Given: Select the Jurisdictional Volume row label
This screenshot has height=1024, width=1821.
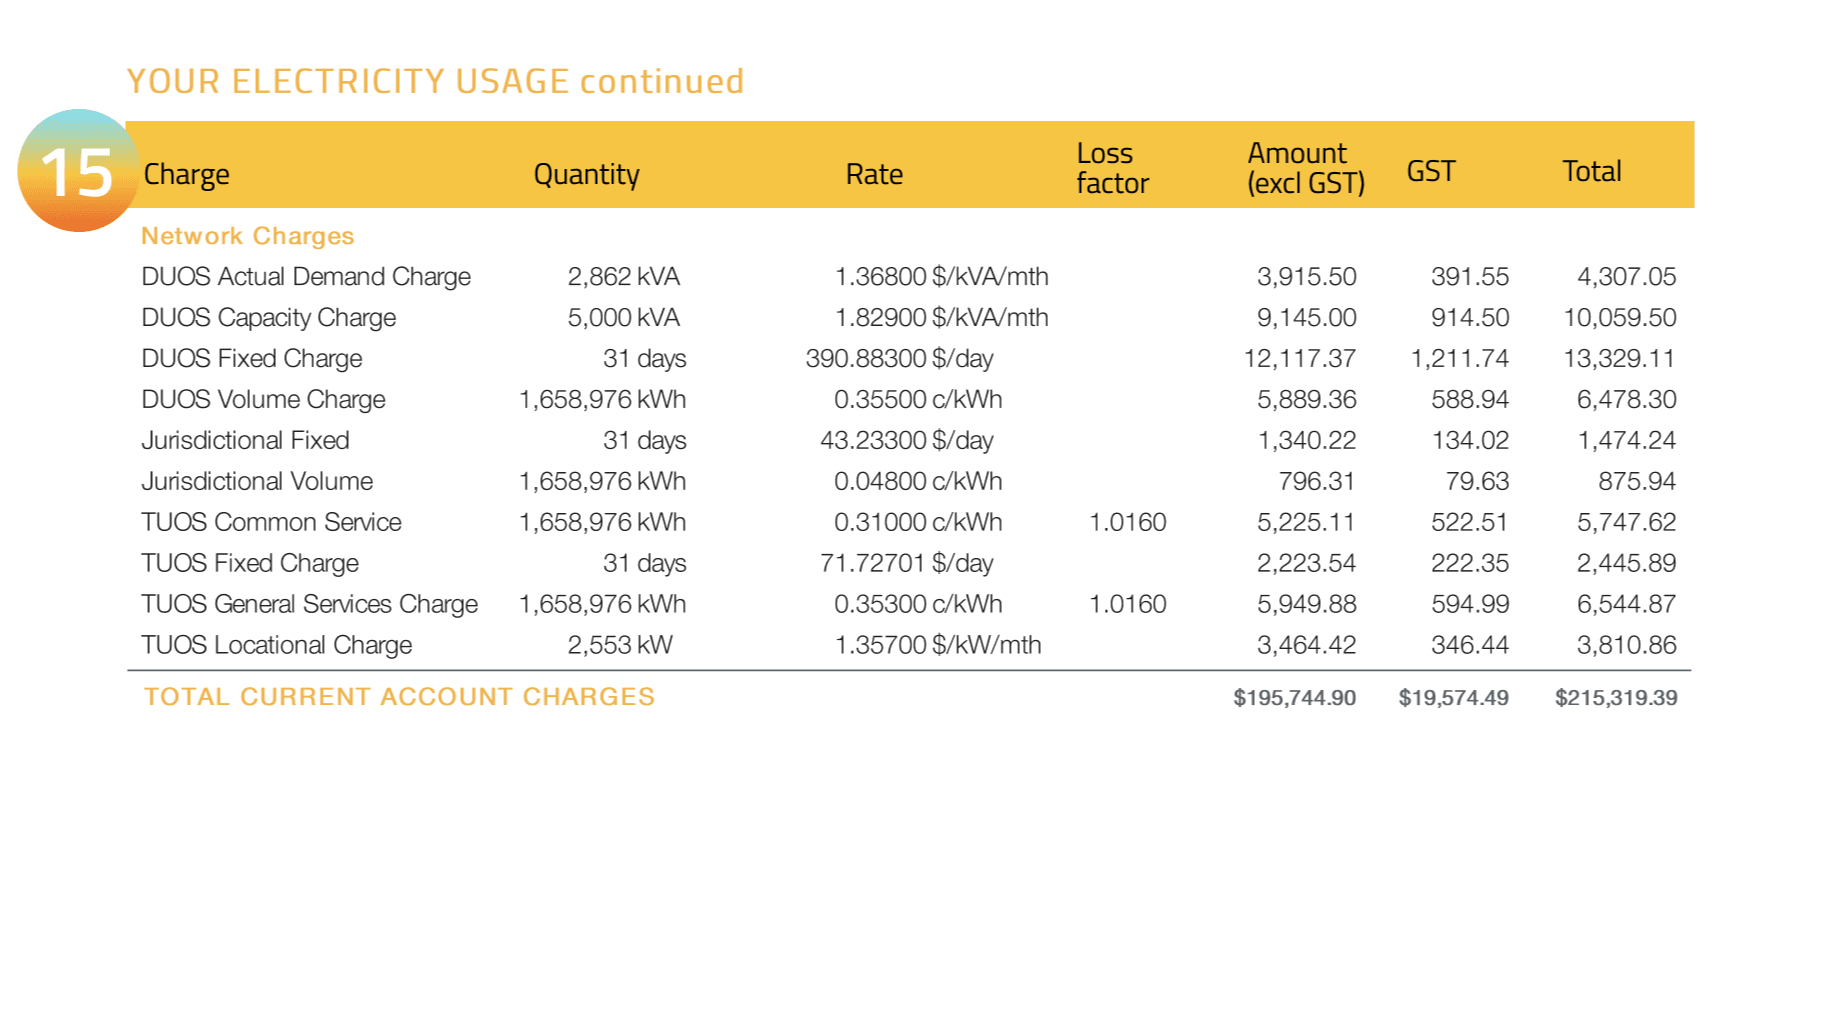Looking at the screenshot, I should pos(257,481).
